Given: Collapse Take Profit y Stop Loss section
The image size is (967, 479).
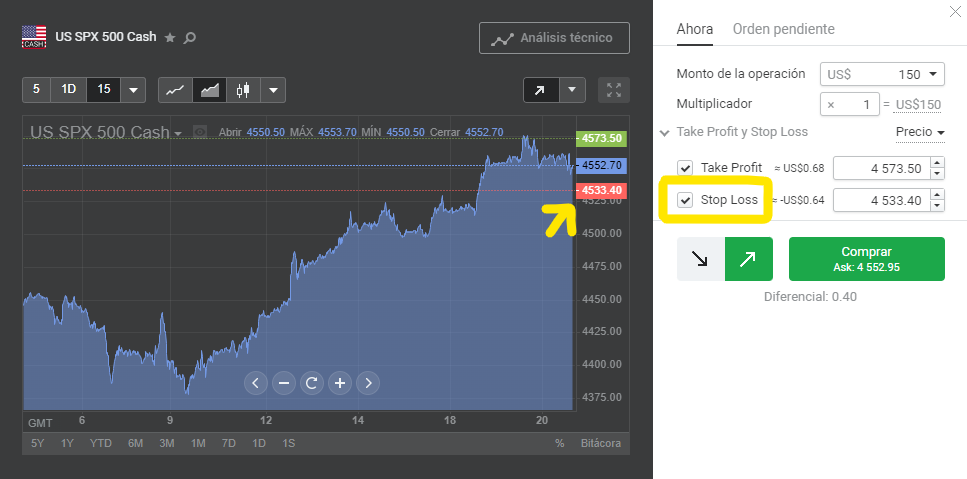Looking at the screenshot, I should (664, 133).
